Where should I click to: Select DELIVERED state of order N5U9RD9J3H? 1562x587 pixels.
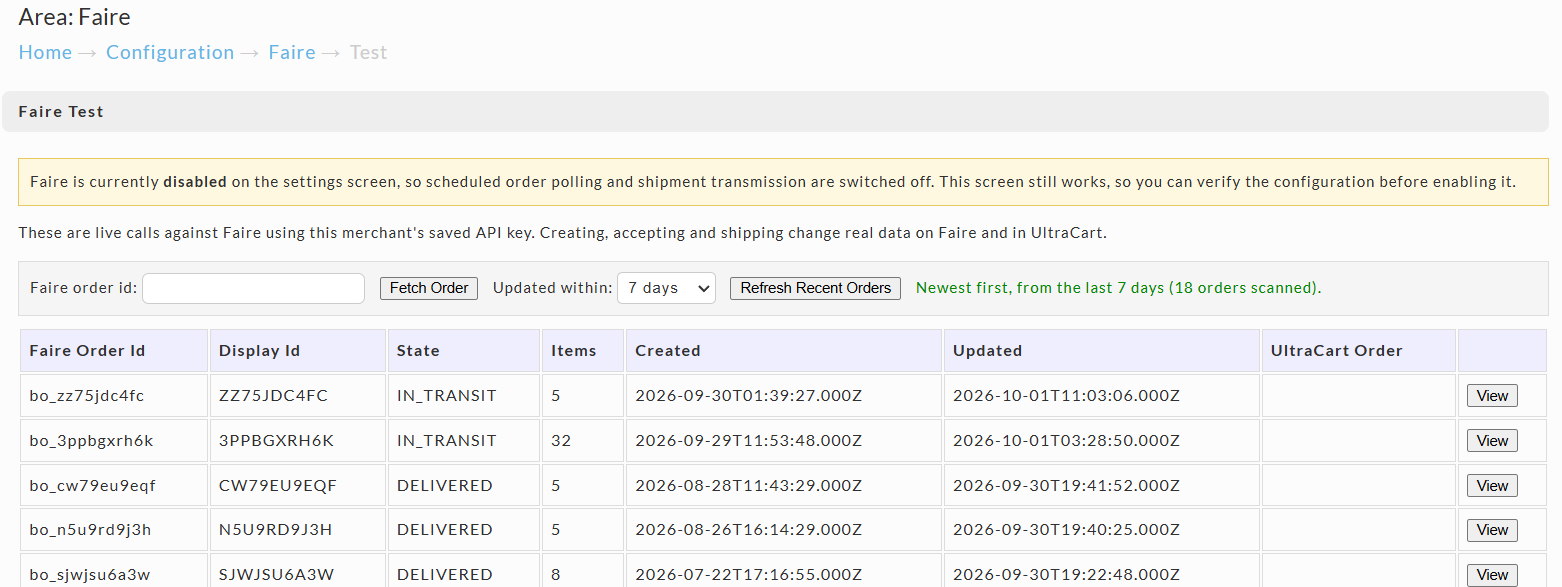[463, 530]
